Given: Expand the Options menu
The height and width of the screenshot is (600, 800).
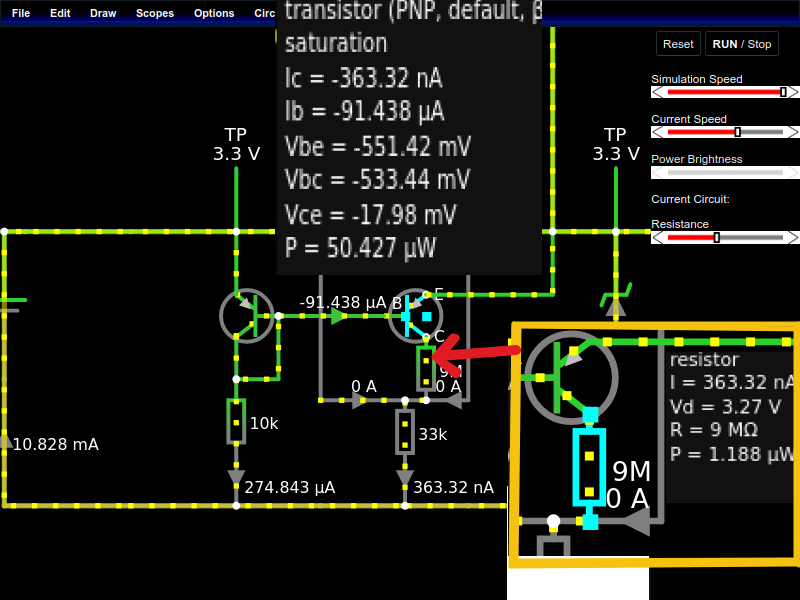Looking at the screenshot, I should click(x=214, y=13).
